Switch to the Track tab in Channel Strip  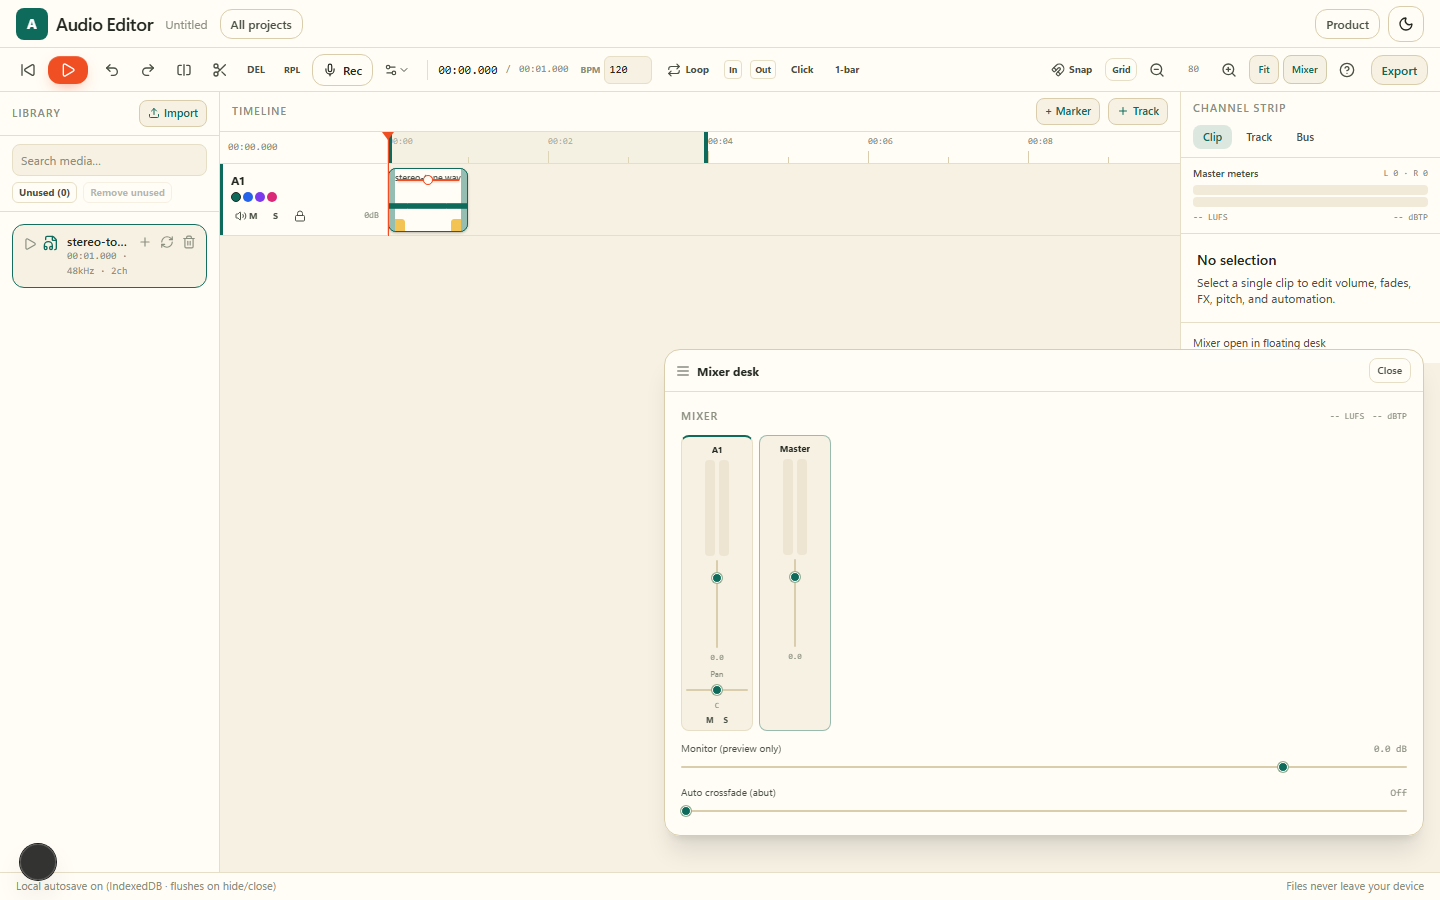1259,137
